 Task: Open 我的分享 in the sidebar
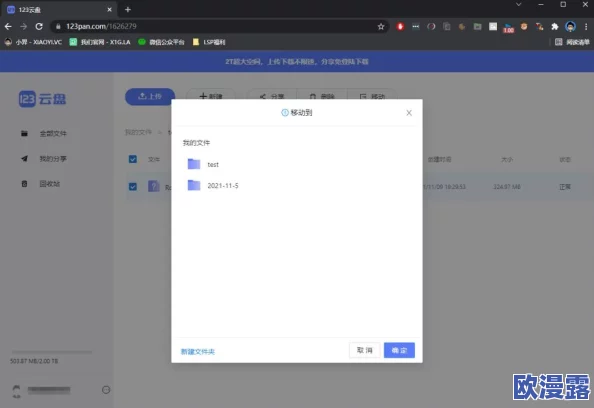point(53,159)
